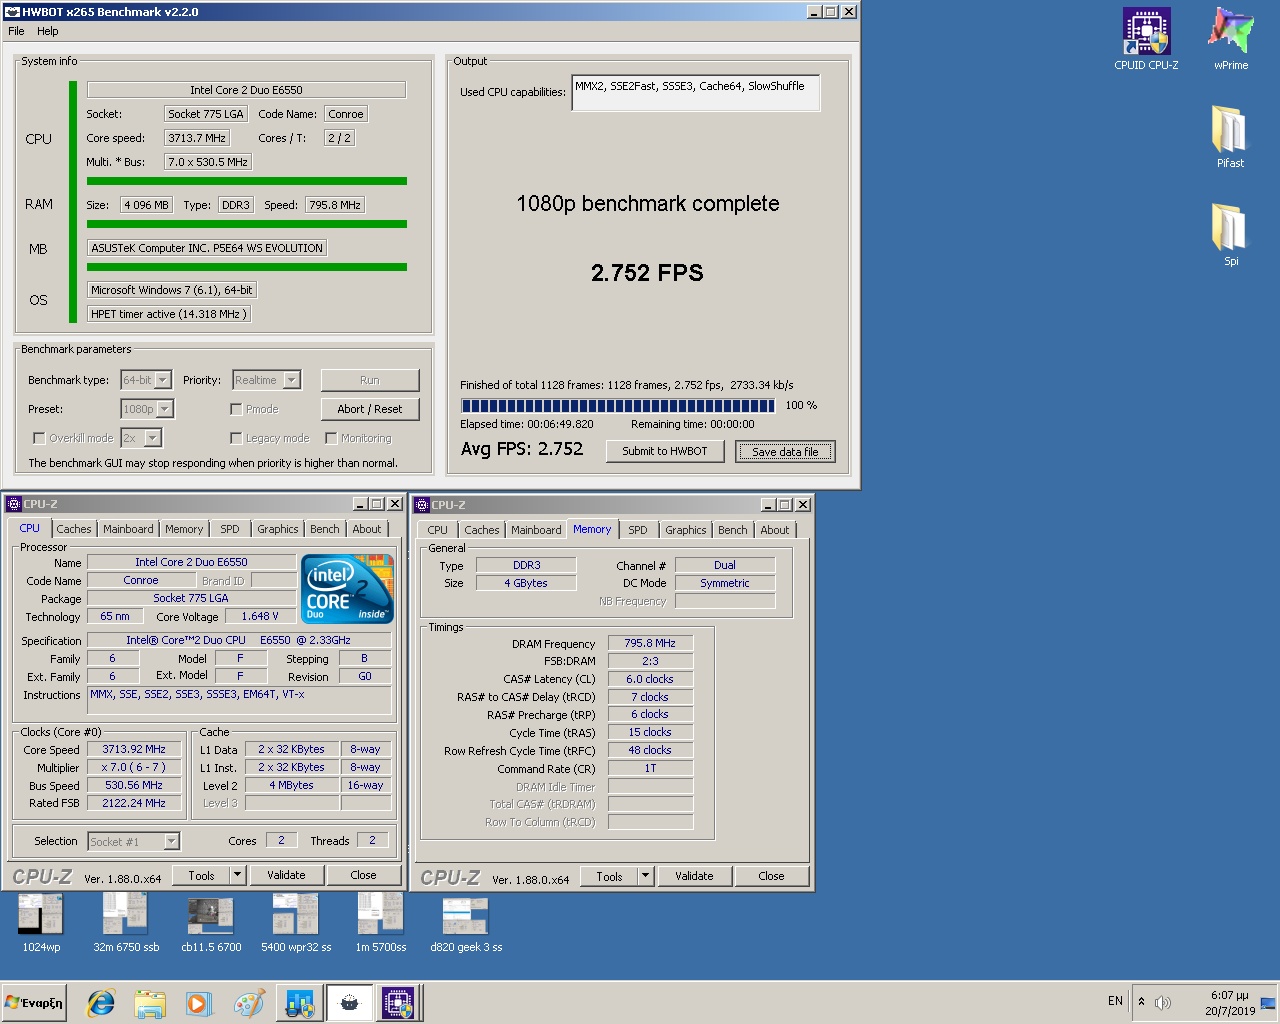Click Tools button in left CPU-Z
This screenshot has height=1024, width=1280.
202,875
